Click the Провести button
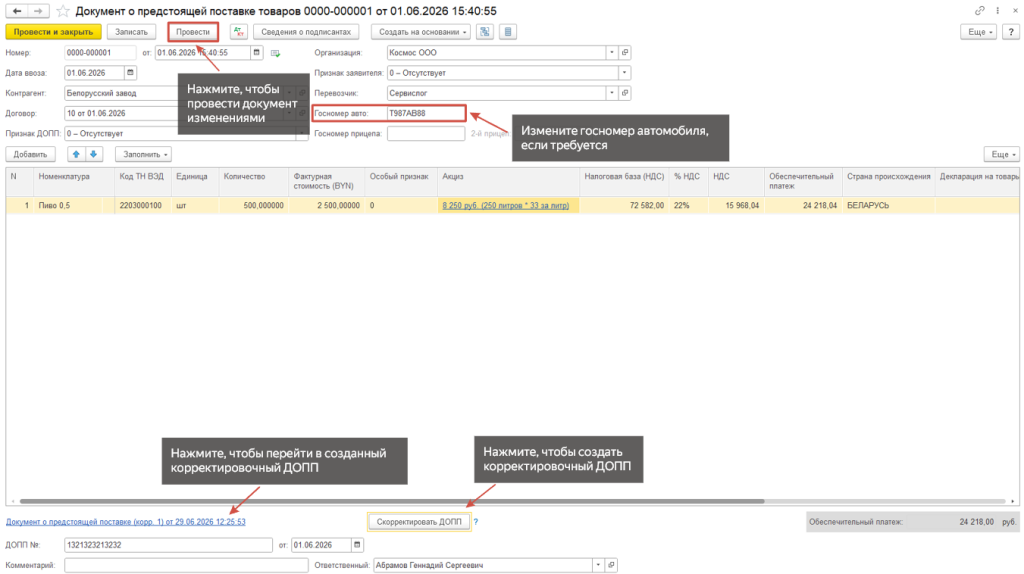Viewport: 1024px width, 574px height. [x=193, y=31]
